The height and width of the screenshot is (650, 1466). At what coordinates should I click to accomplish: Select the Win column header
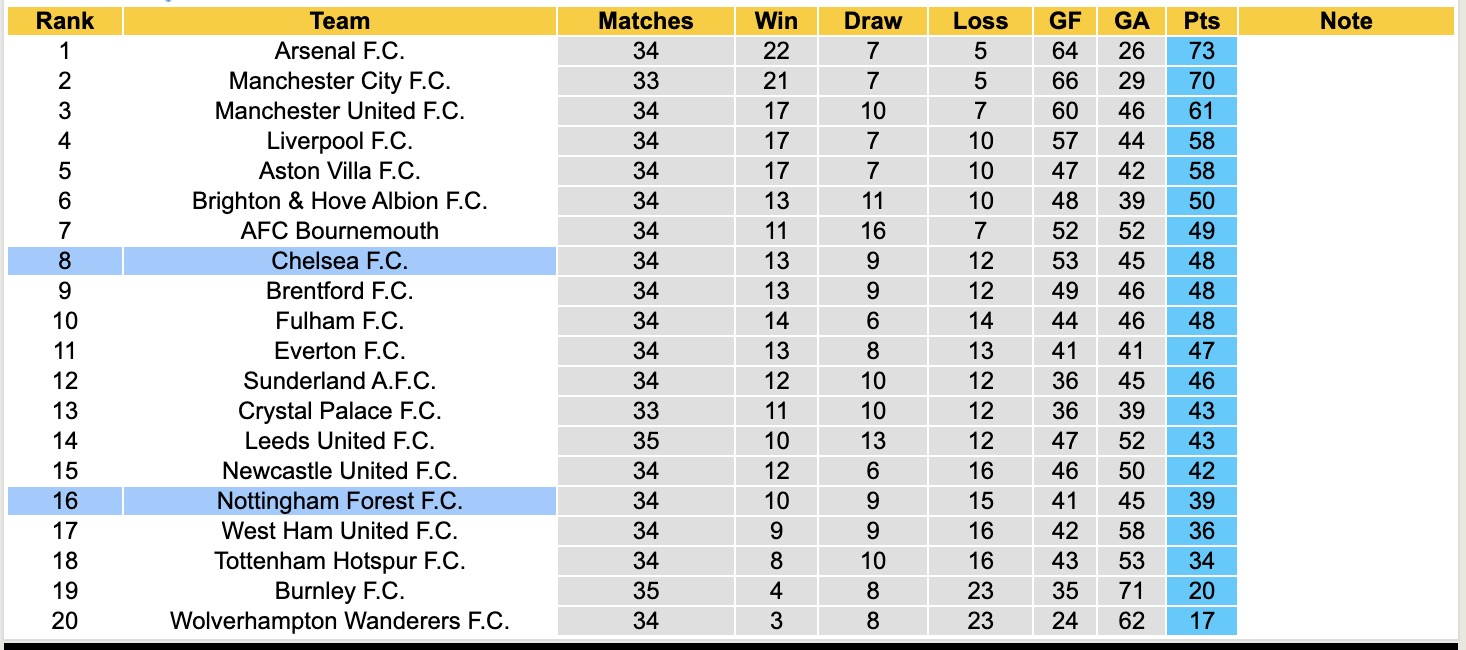[776, 21]
